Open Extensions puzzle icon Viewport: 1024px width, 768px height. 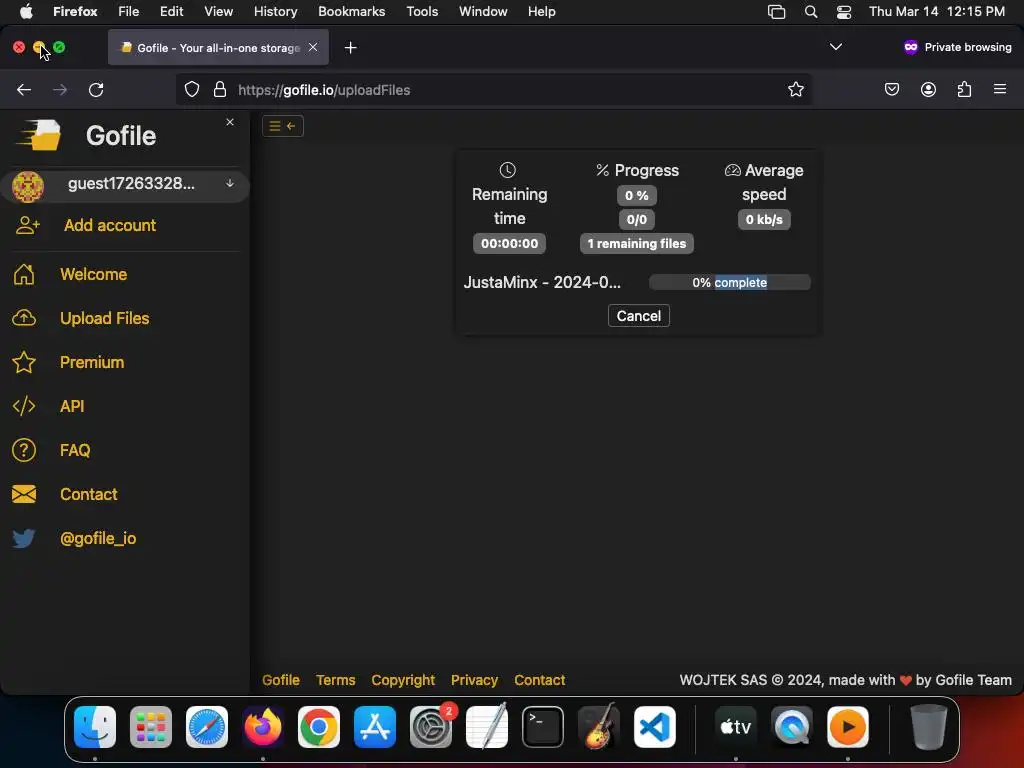965,89
